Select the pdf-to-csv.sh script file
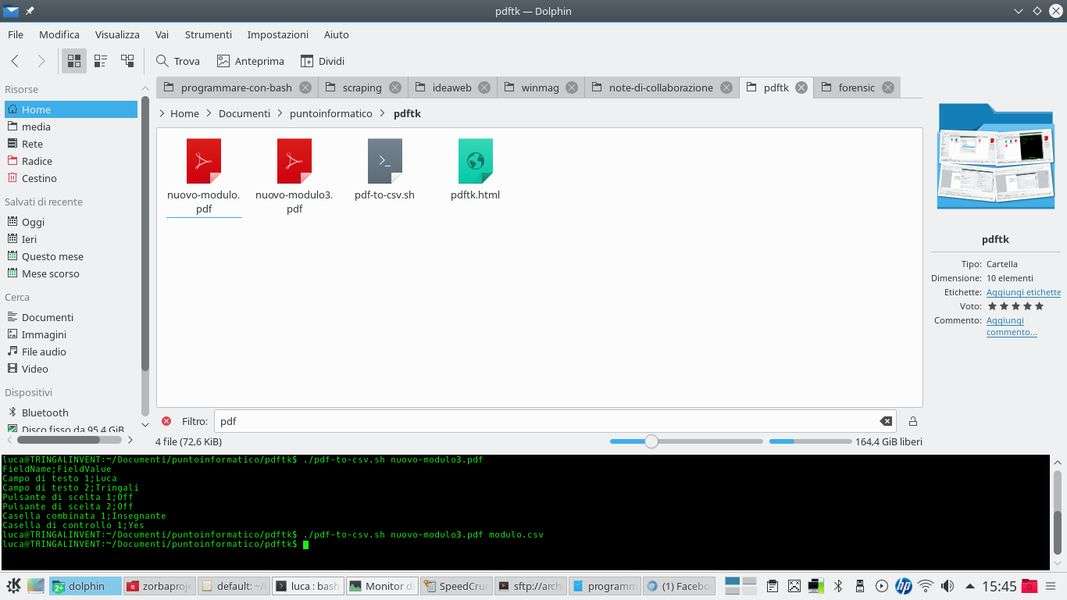Viewport: 1067px width, 600px height. click(x=384, y=168)
